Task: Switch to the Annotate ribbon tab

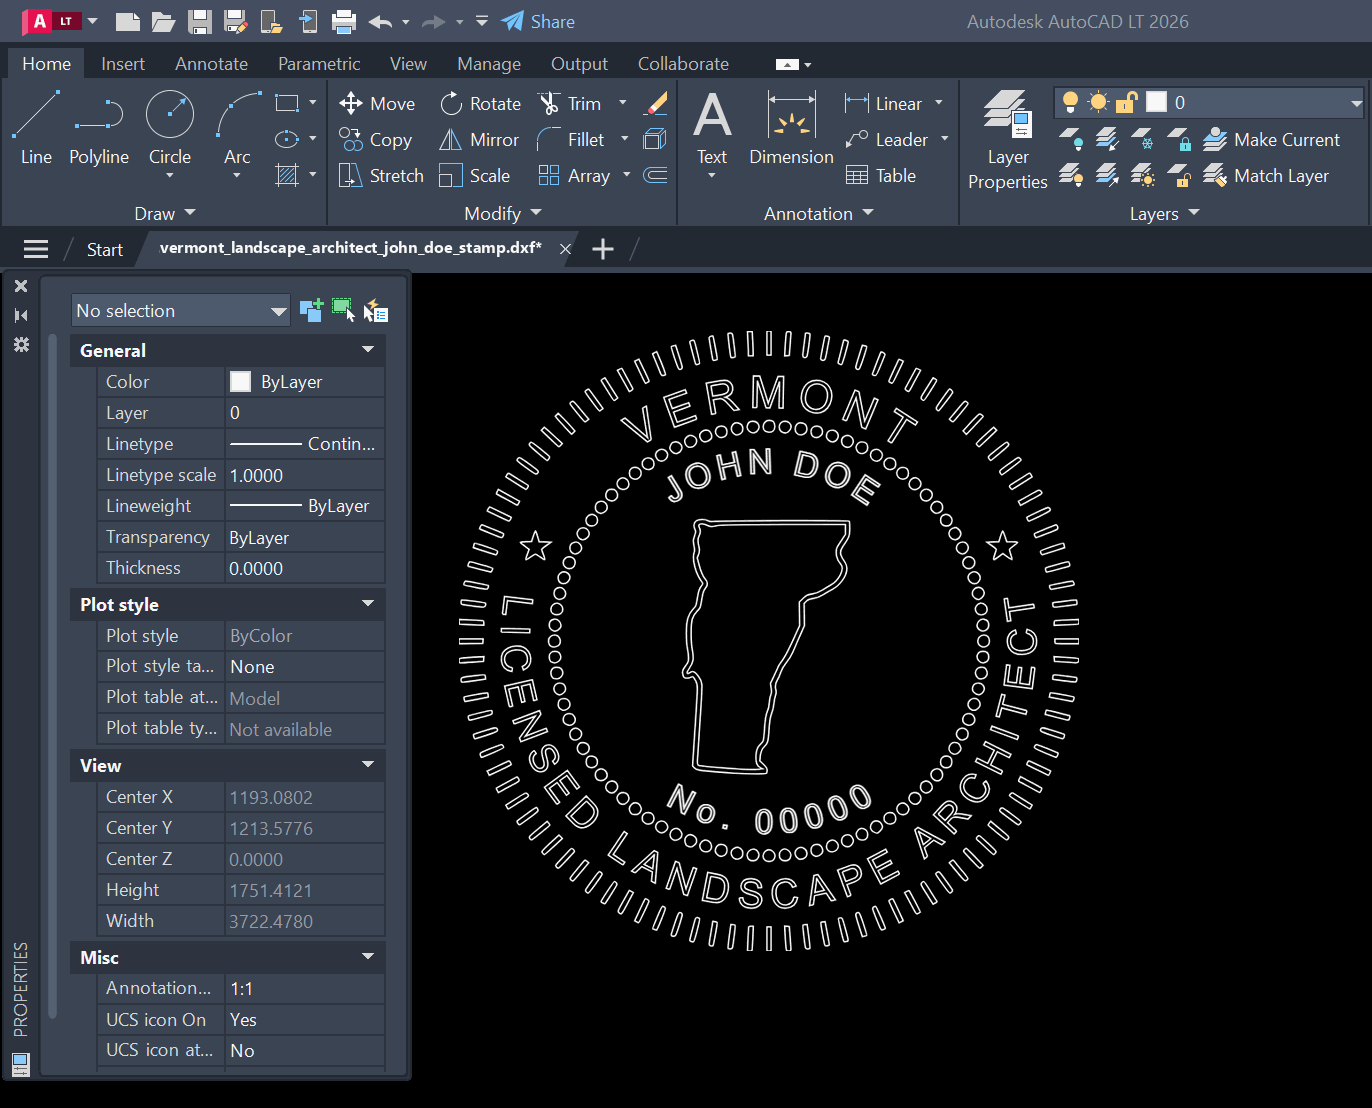Action: [211, 63]
